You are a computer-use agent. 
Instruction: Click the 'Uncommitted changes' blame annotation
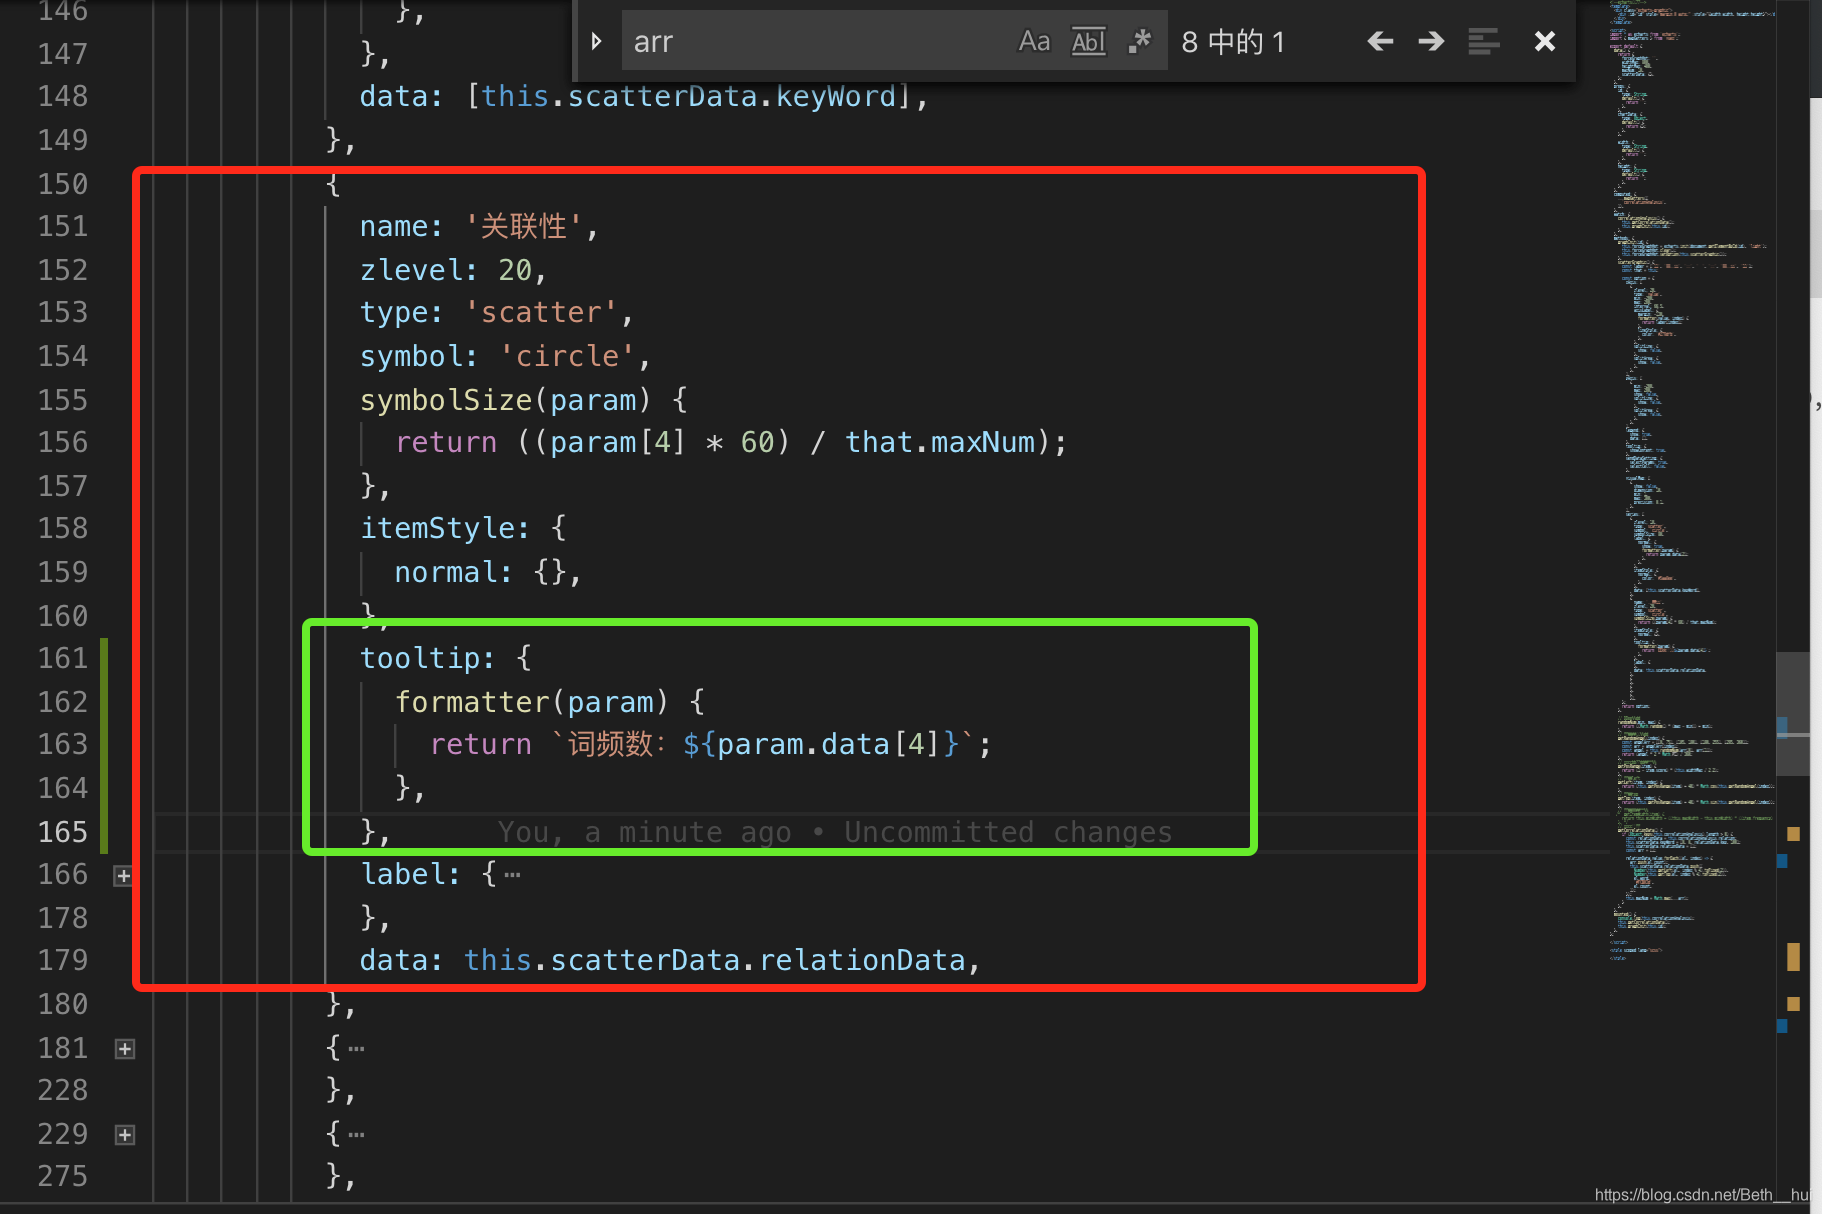[1008, 832]
